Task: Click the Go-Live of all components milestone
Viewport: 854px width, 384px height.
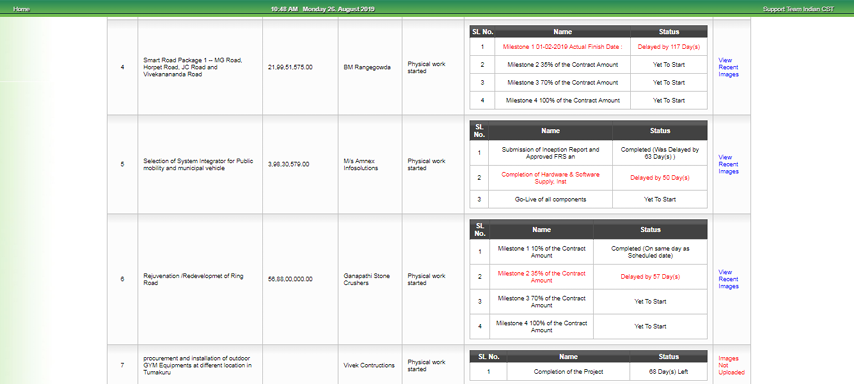Action: 550,199
